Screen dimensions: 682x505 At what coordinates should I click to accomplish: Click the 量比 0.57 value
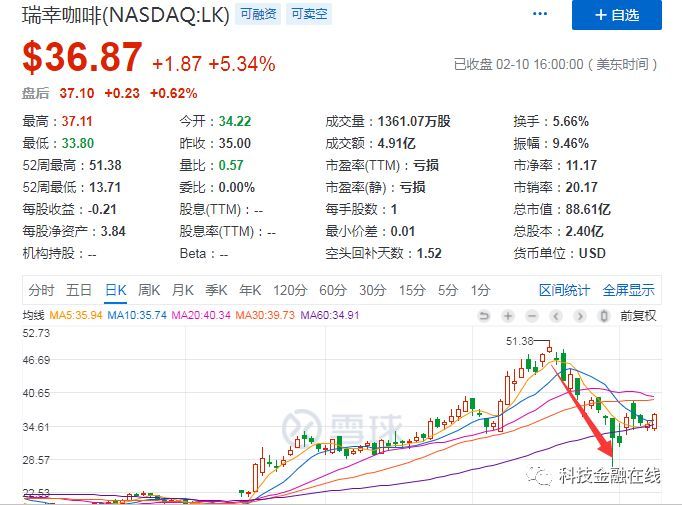pyautogui.click(x=231, y=165)
